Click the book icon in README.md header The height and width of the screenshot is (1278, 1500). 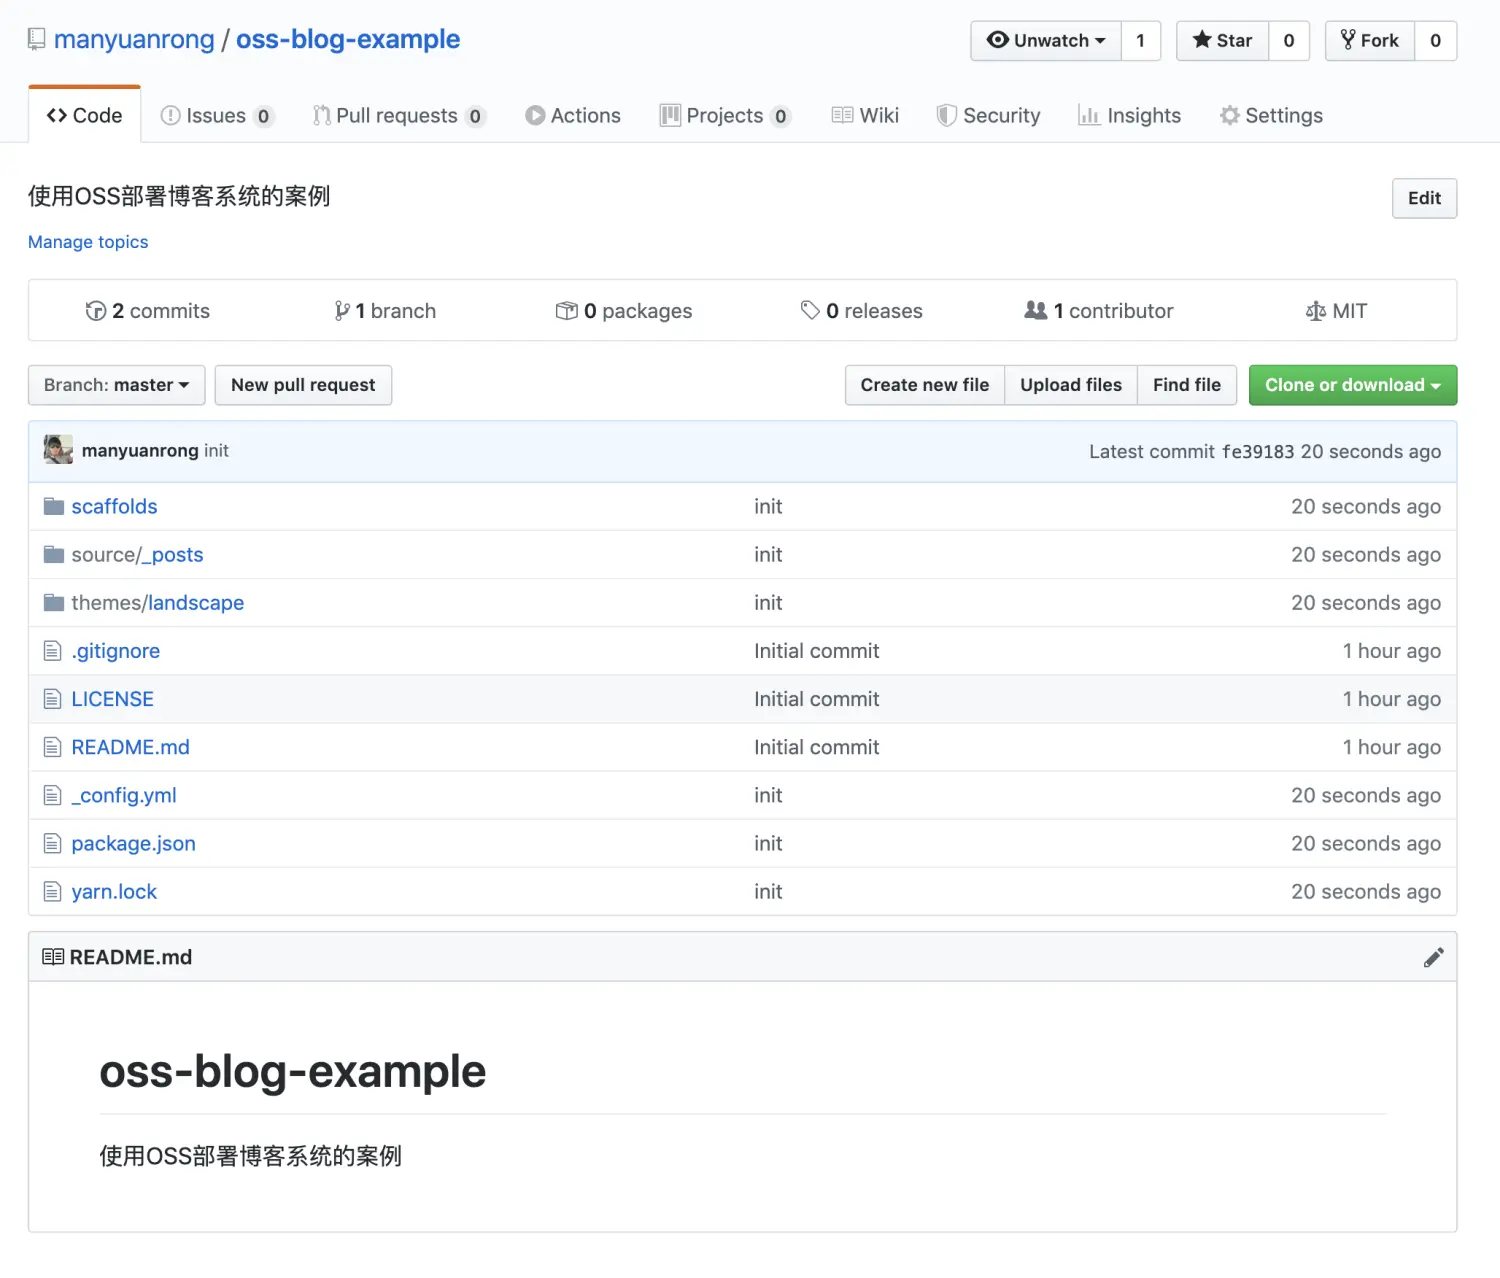pyautogui.click(x=53, y=957)
